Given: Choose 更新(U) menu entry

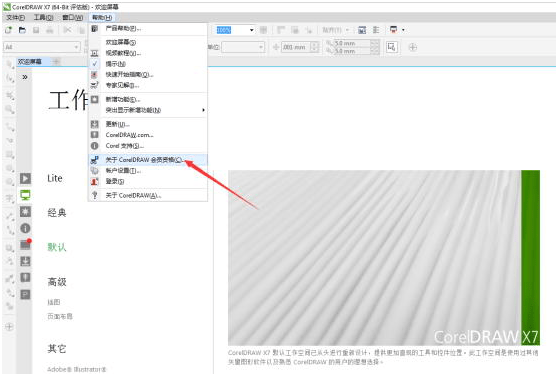Looking at the screenshot, I should 117,124.
